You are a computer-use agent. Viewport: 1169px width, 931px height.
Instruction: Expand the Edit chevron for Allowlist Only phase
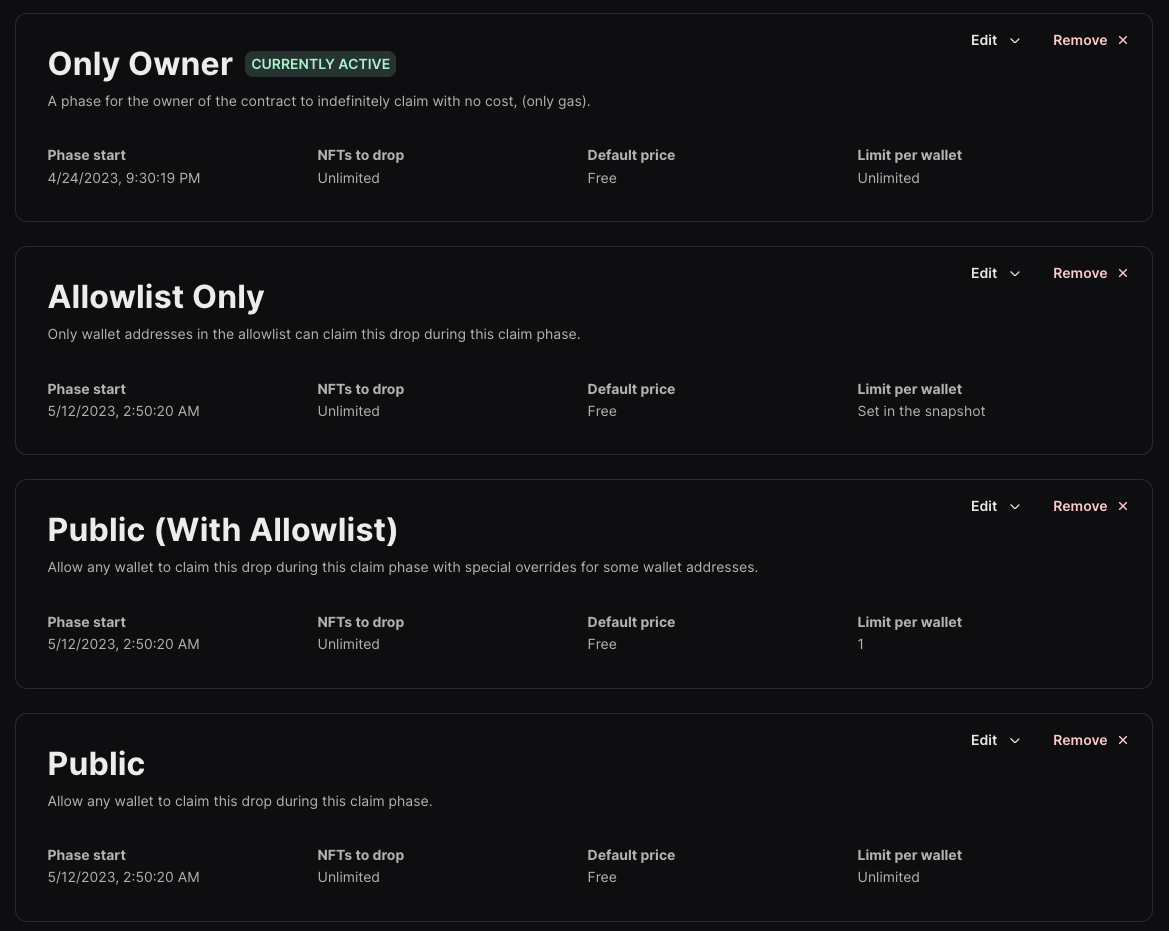[x=1015, y=274]
